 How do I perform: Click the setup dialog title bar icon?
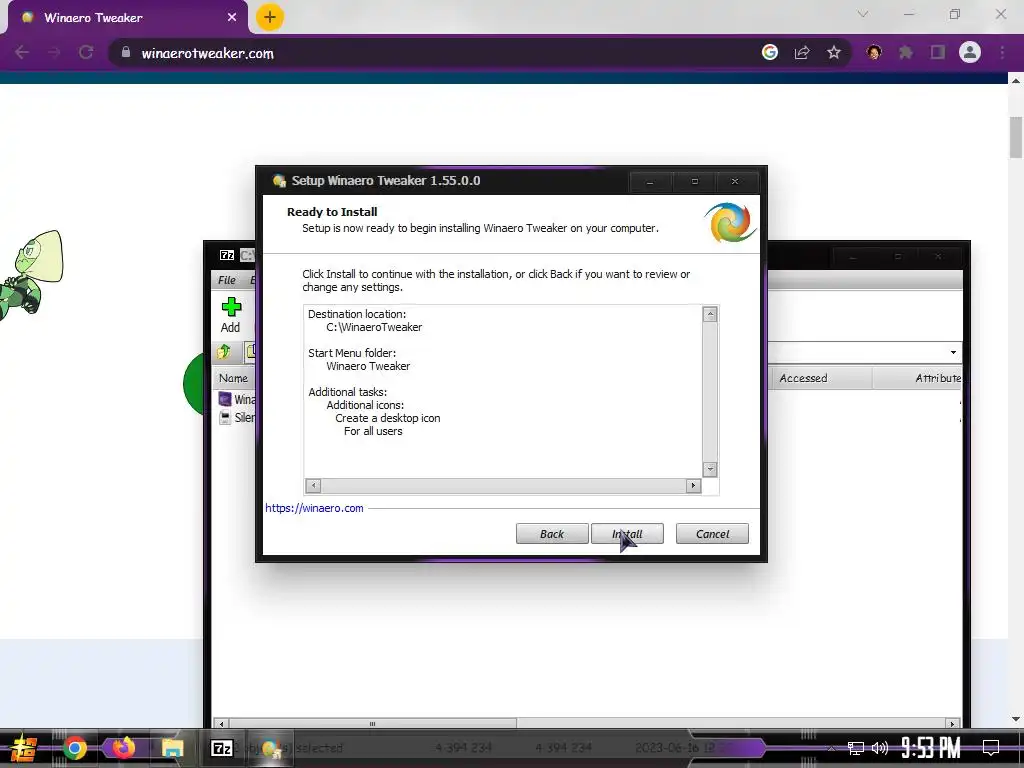pos(280,181)
